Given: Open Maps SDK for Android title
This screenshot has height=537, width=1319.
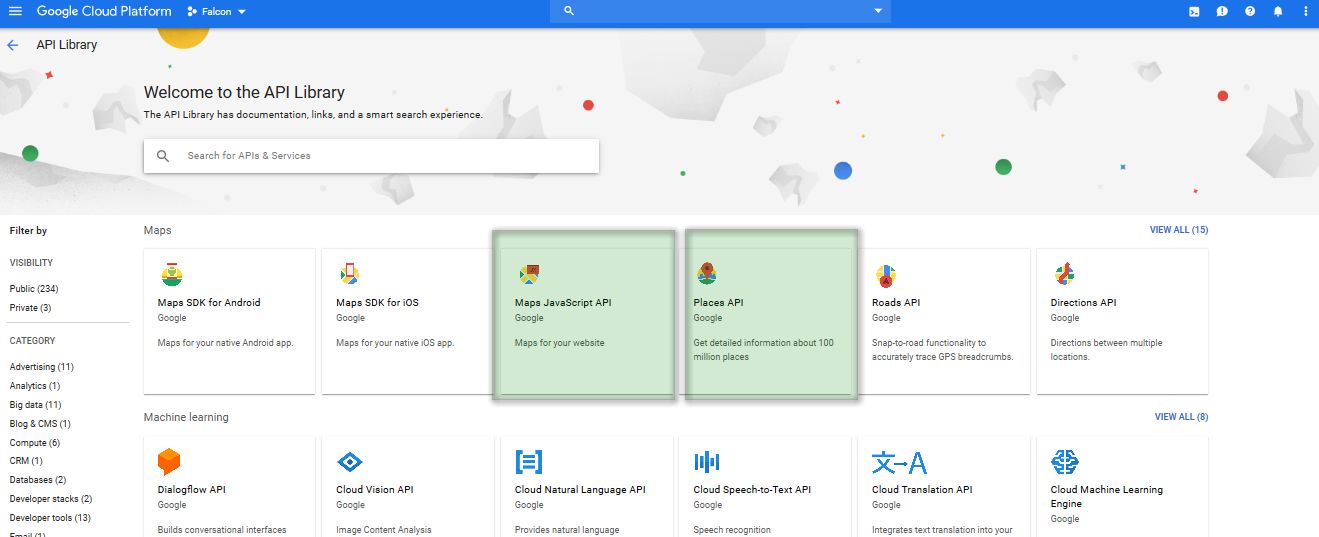Looking at the screenshot, I should pos(209,303).
